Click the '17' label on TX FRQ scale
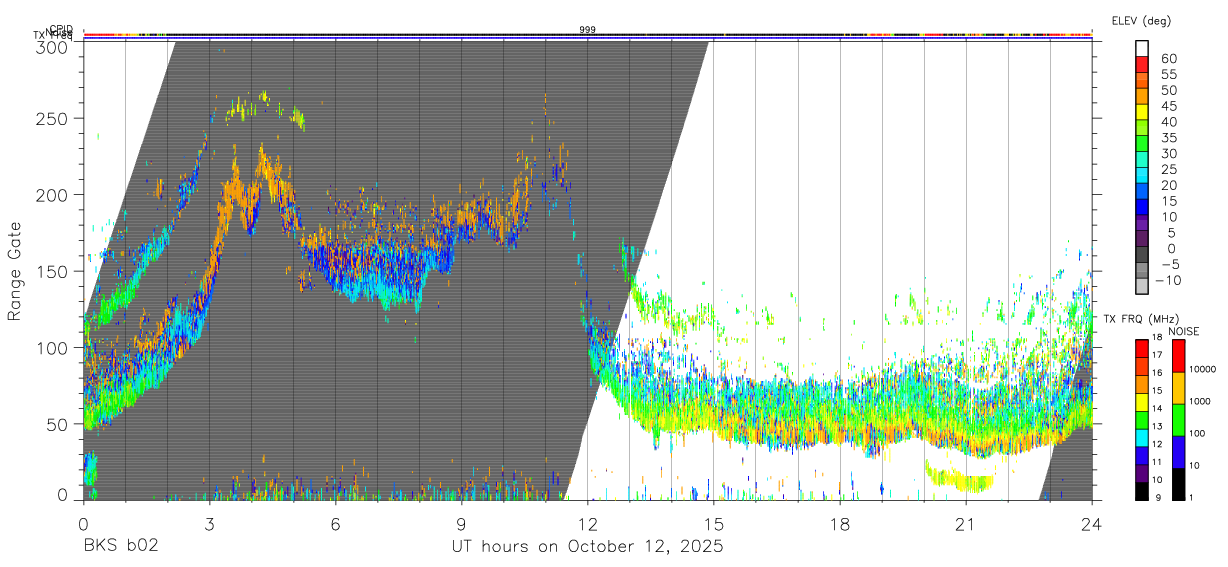This screenshot has height=567, width=1228. pyautogui.click(x=1157, y=355)
